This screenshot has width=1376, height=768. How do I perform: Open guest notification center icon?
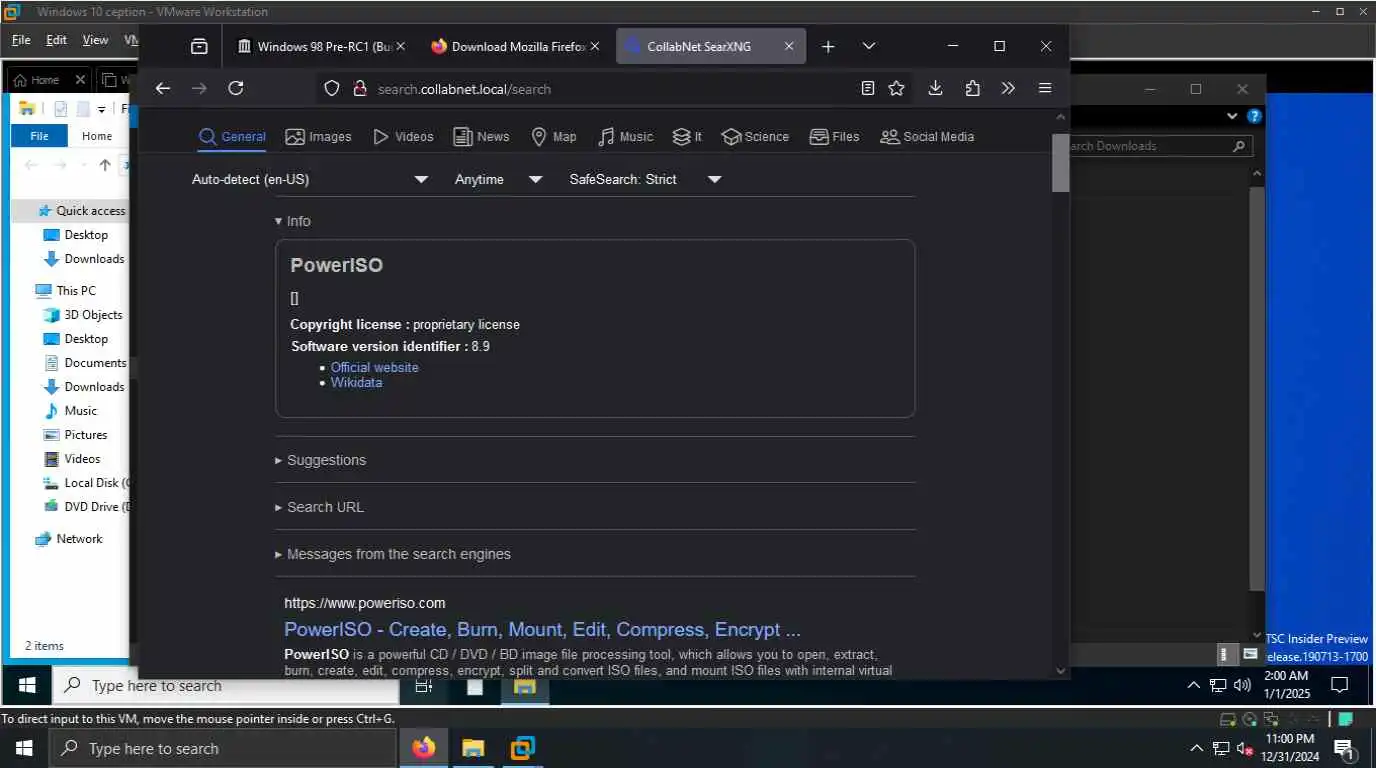[x=1340, y=685]
